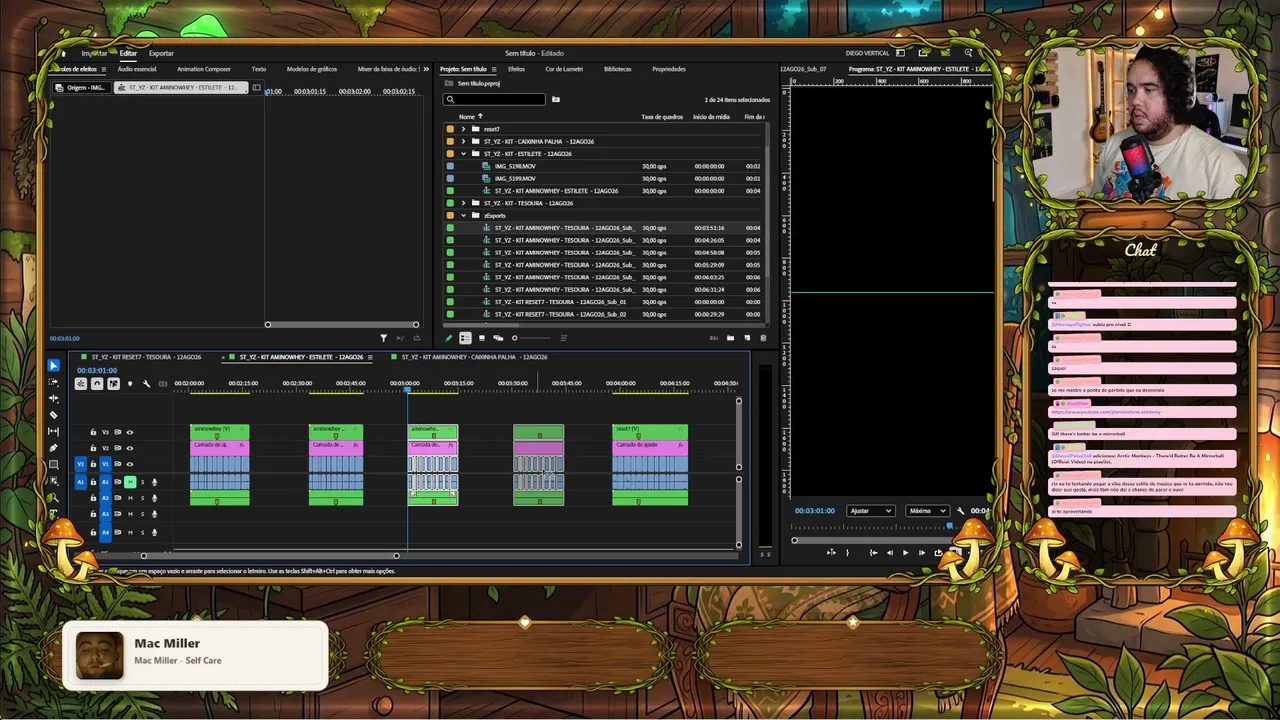Switch Project panel to list view
1280x720 pixels.
click(465, 338)
